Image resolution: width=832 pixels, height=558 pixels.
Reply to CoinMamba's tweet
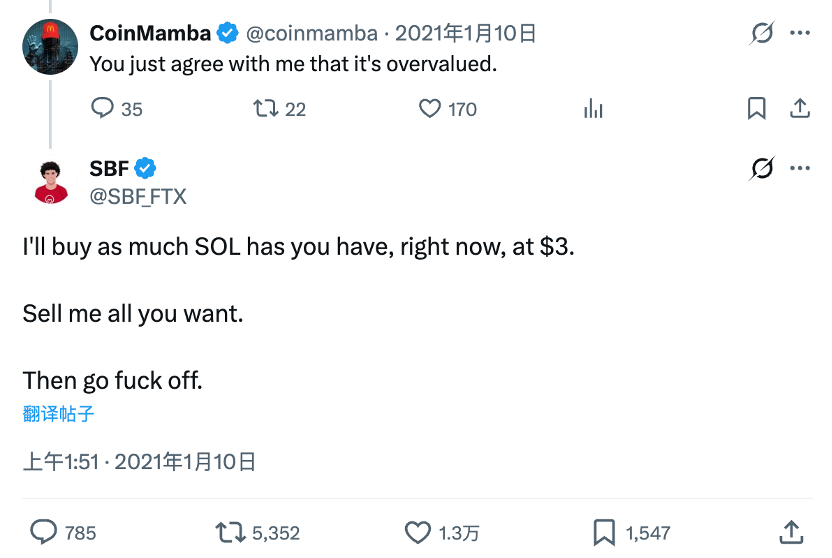[103, 108]
